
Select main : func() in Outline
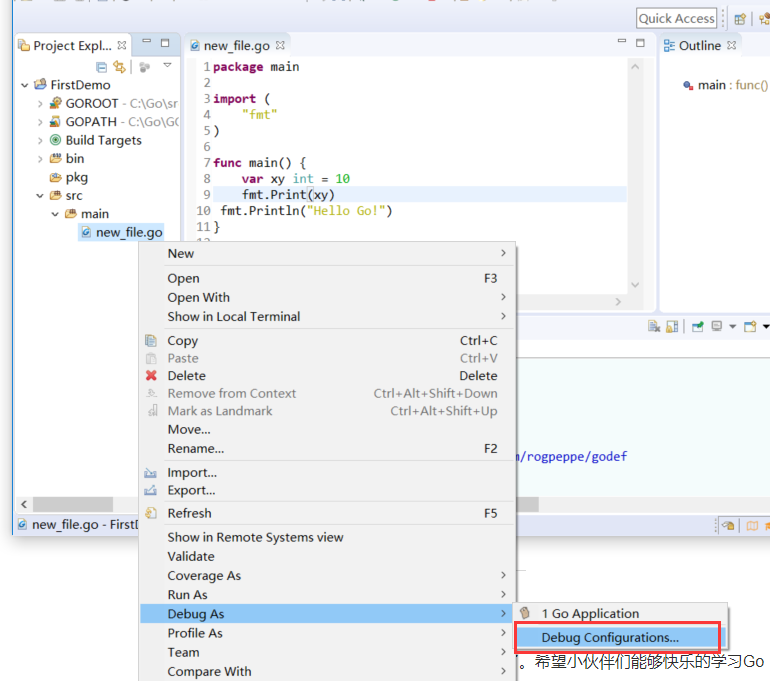click(725, 85)
